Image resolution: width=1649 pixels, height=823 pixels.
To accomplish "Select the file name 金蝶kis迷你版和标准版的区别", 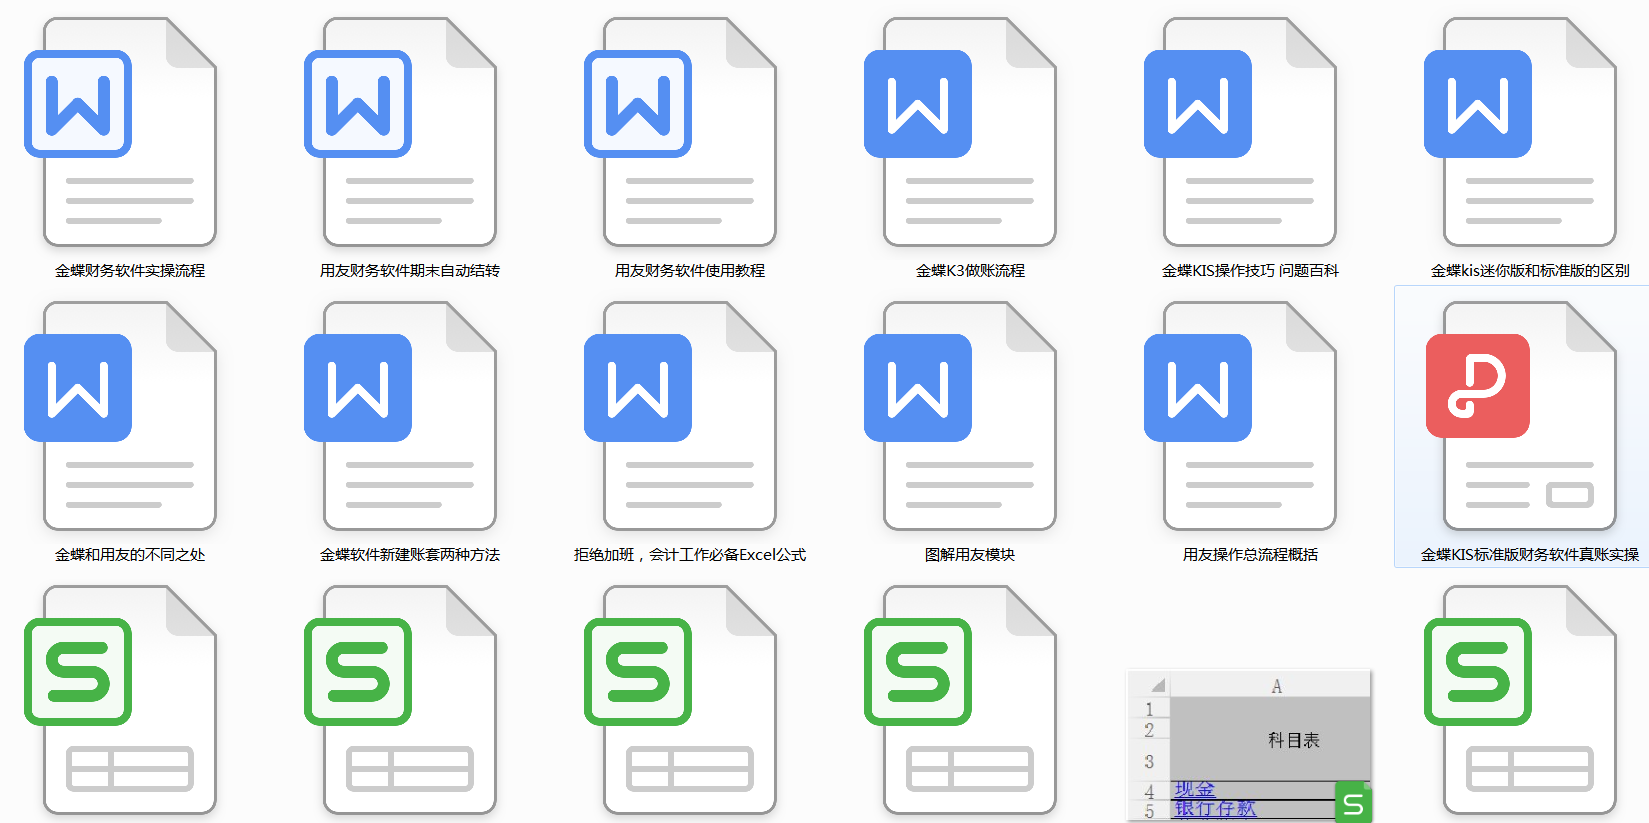I will coord(1530,271).
